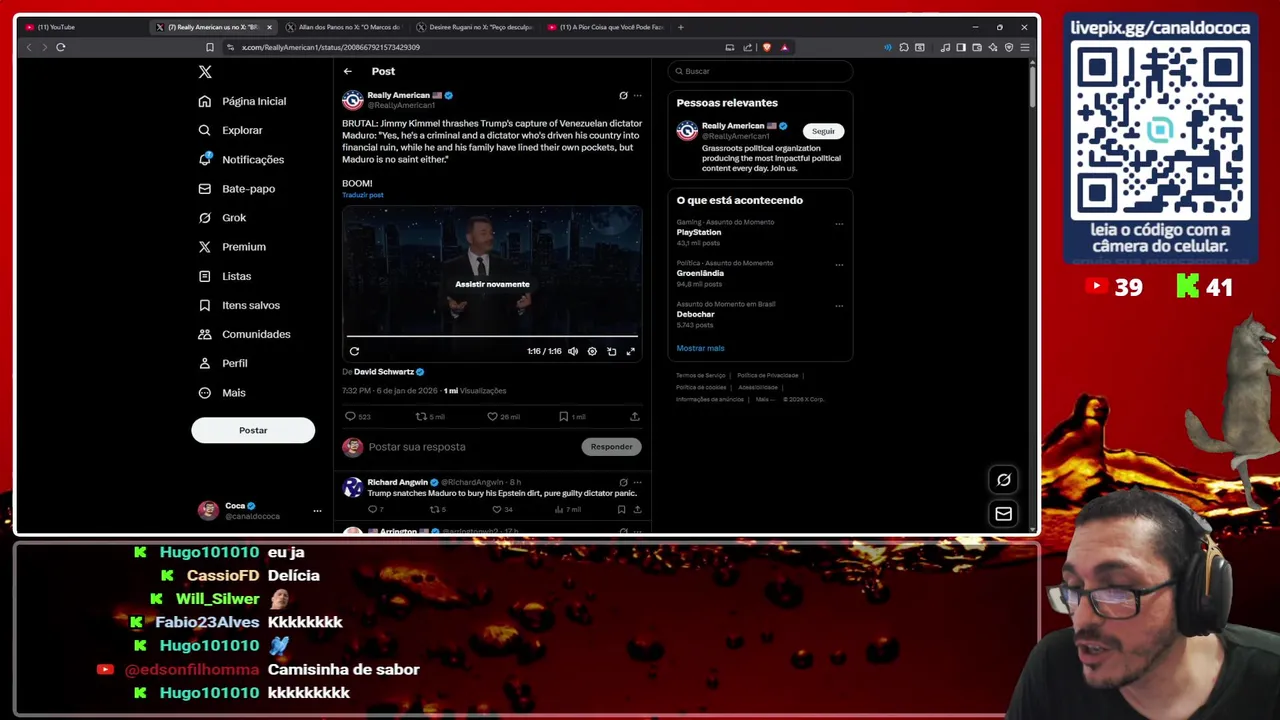1280x720 pixels.
Task: Switch to the YouTube browser tab
Action: [83, 27]
